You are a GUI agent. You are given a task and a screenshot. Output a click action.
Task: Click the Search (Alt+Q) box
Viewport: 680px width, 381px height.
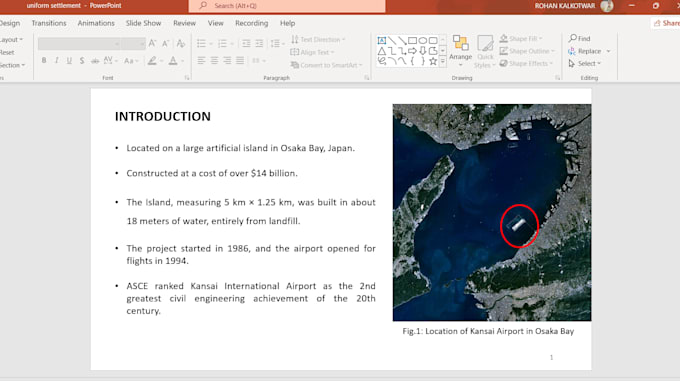[x=287, y=6]
